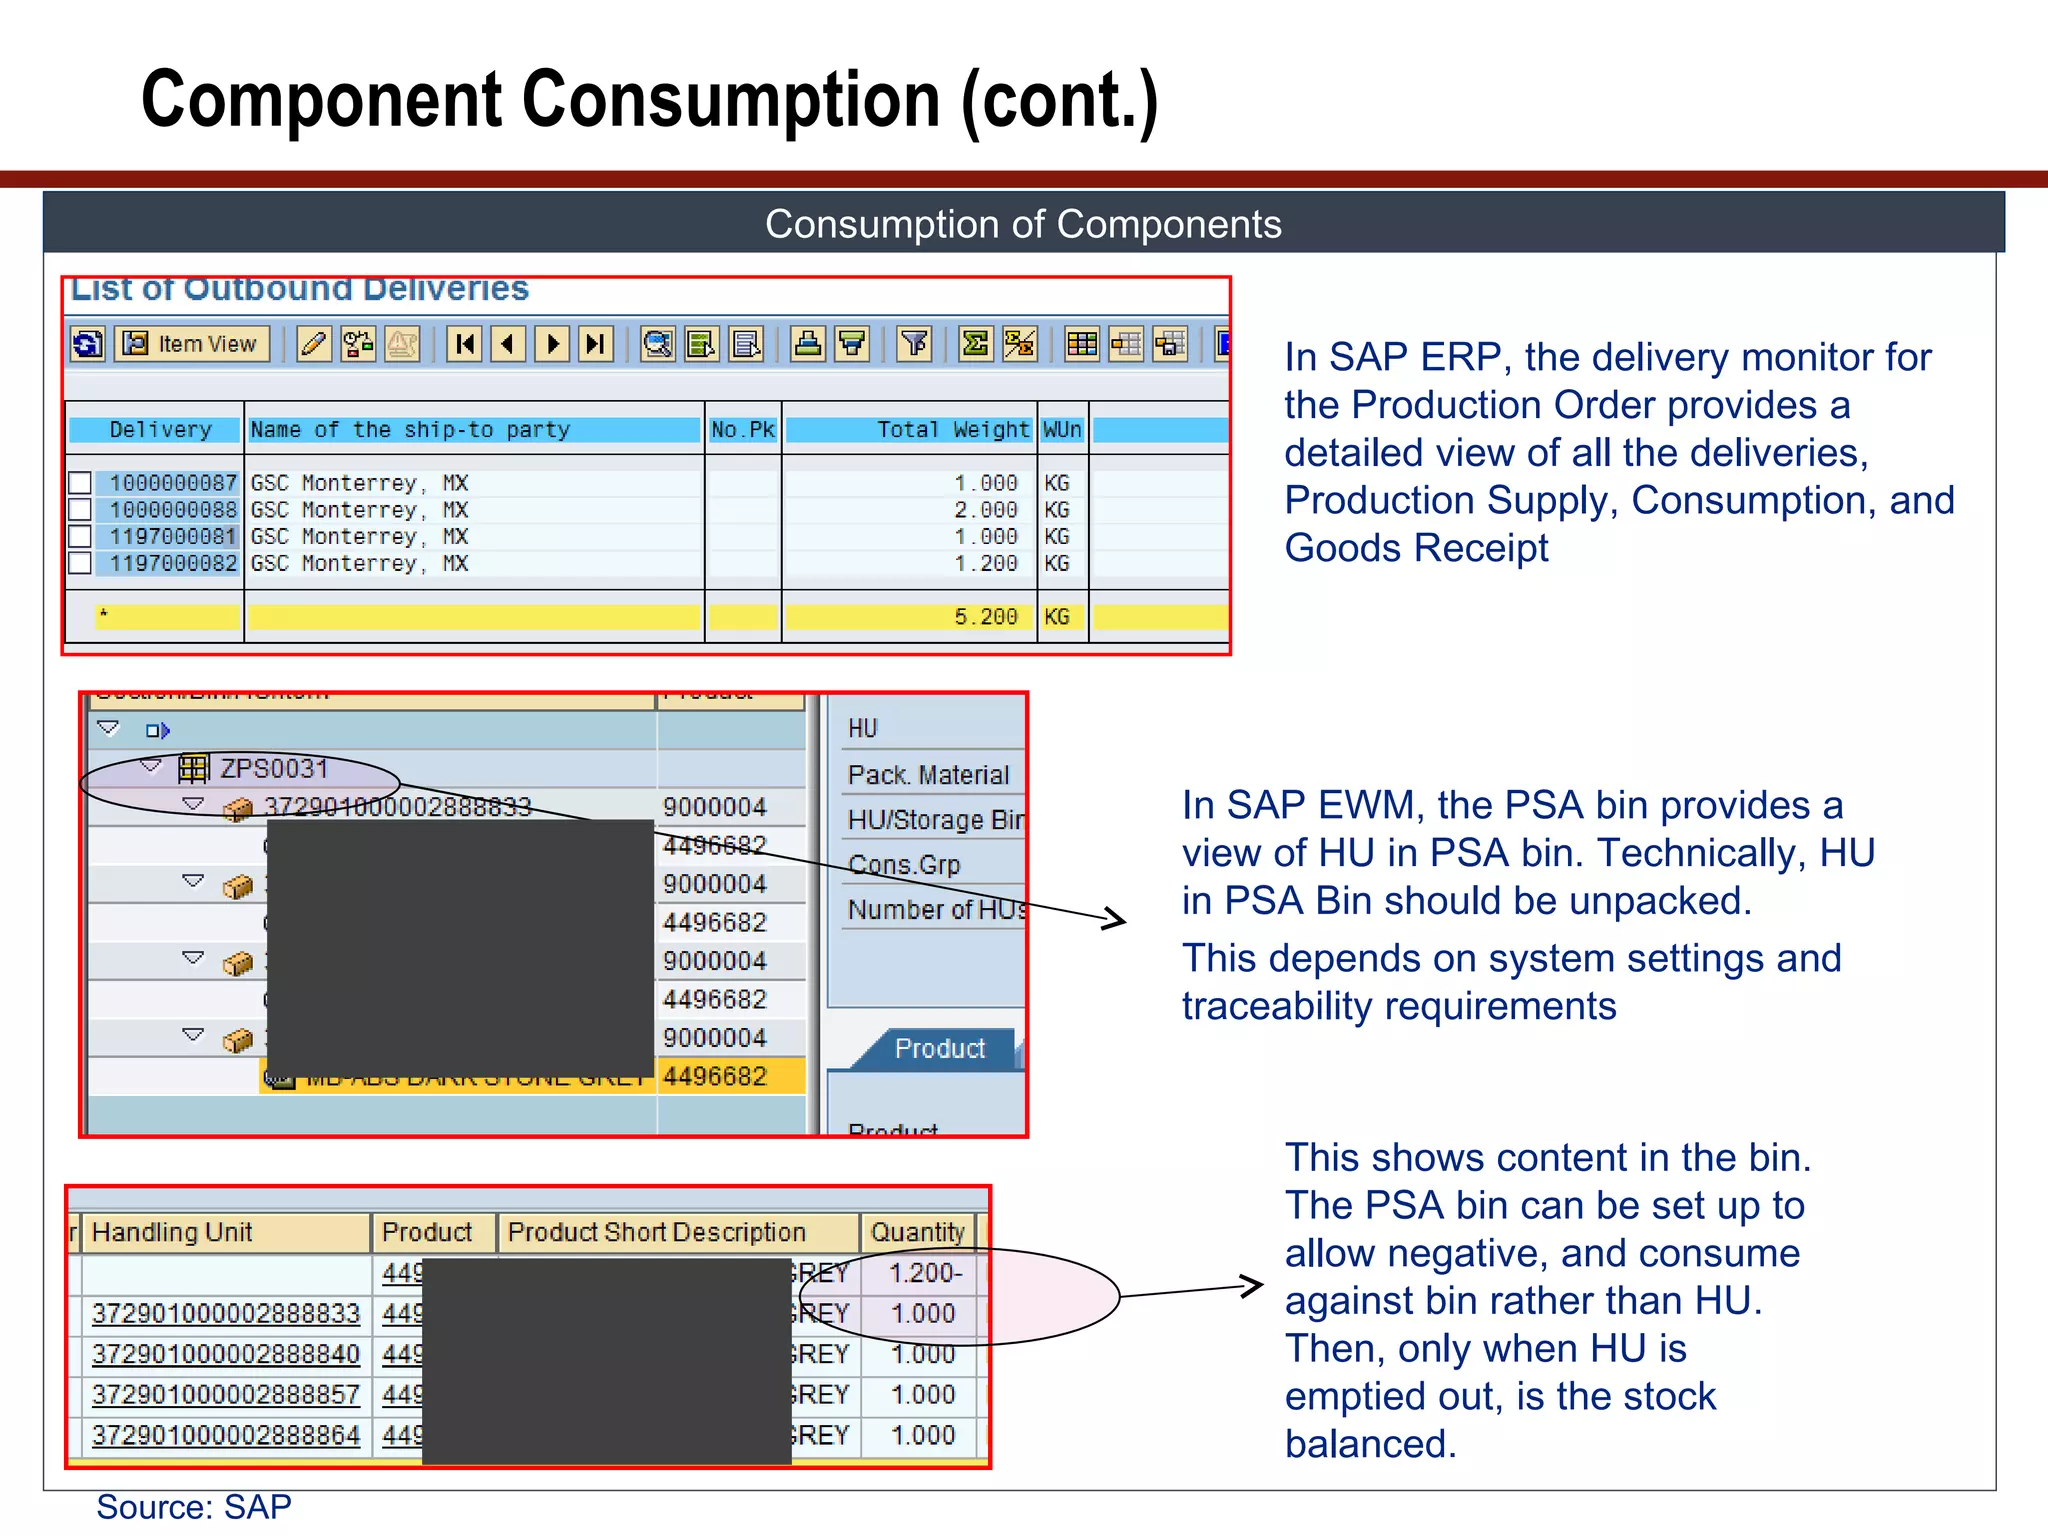Screen dimensions: 2048x1536
Task: Click the Handling Unit column header
Action: point(227,1233)
